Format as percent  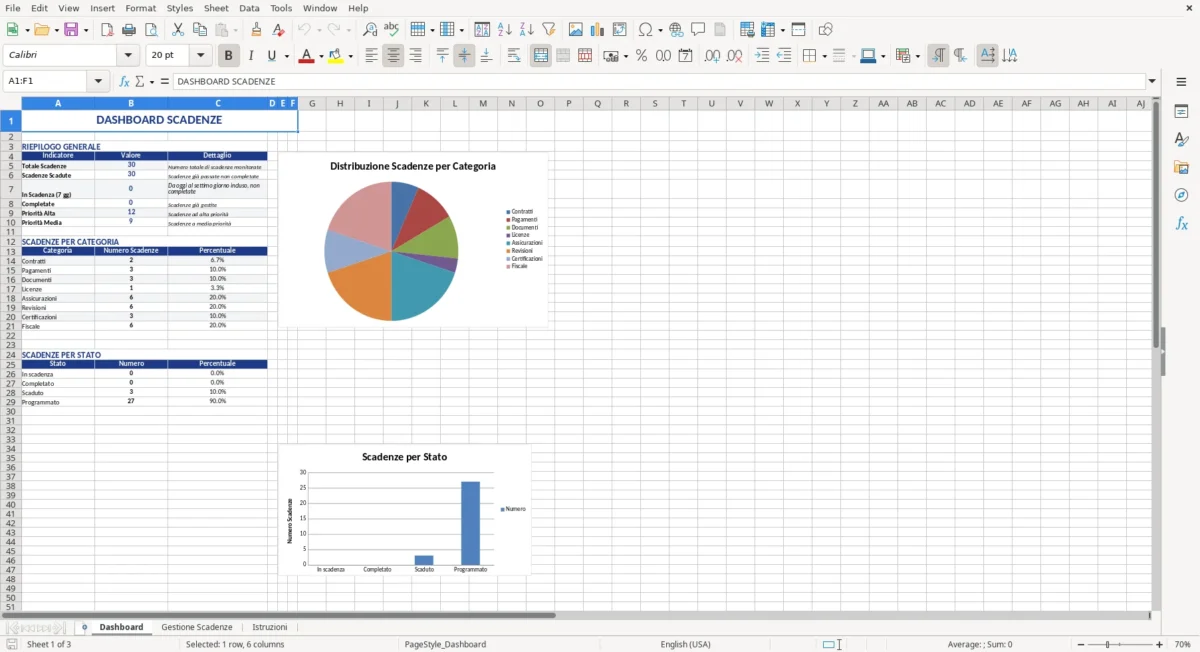pos(642,56)
